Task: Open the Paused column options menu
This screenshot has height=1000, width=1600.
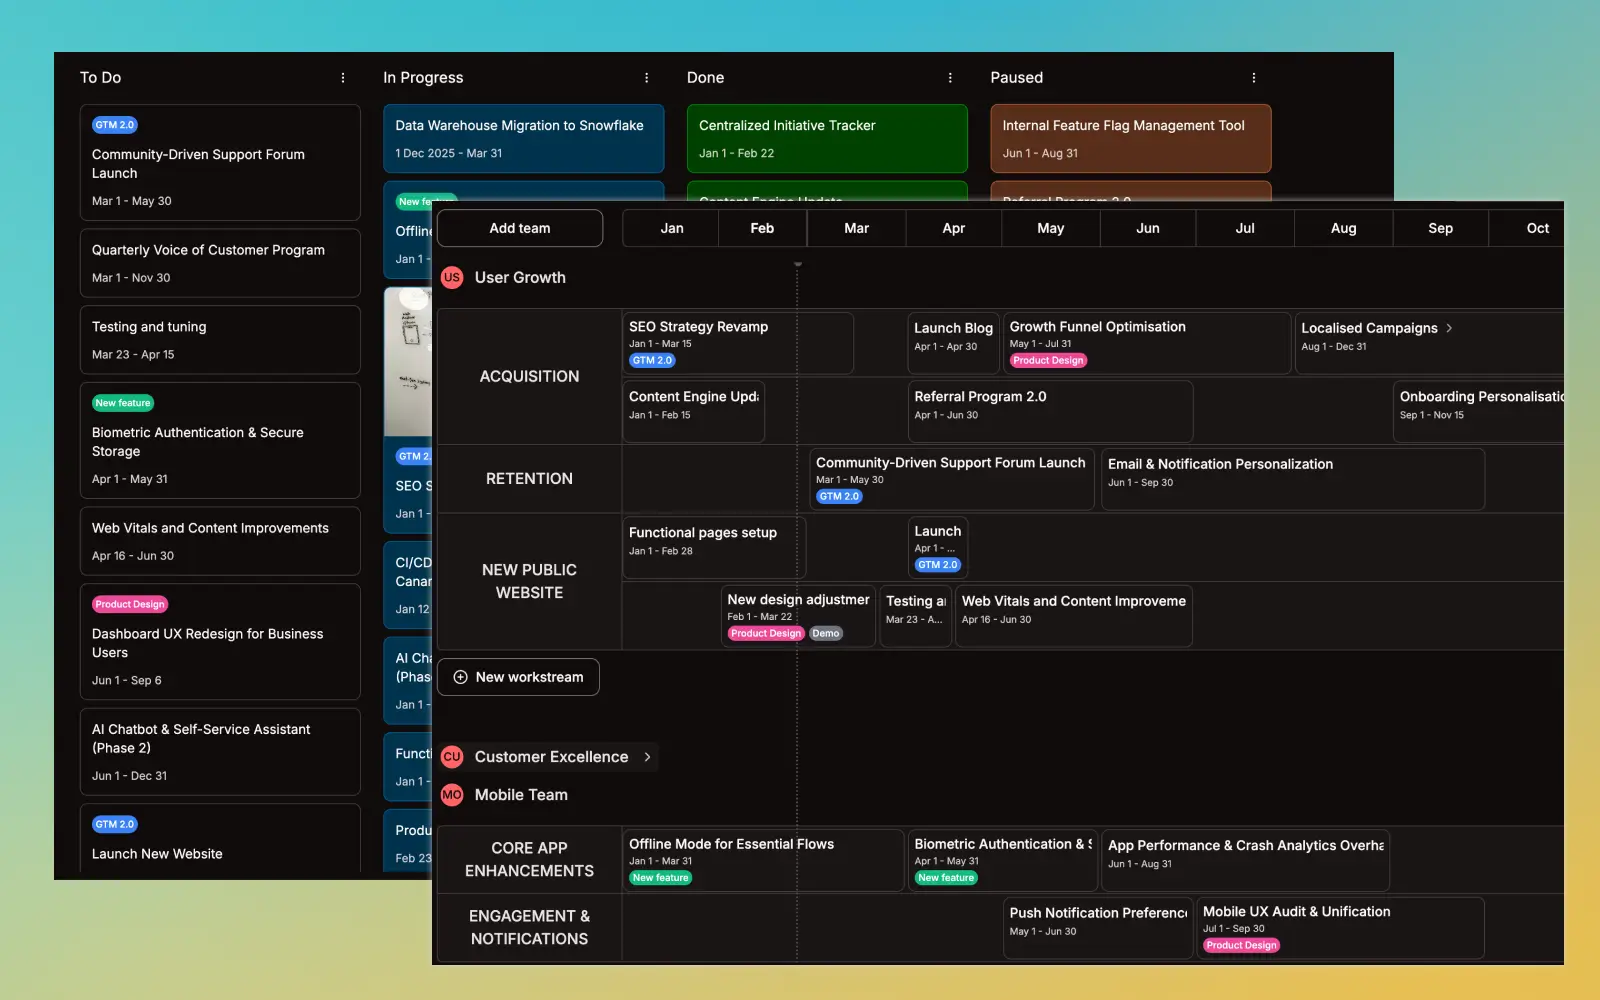Action: pyautogui.click(x=1254, y=77)
